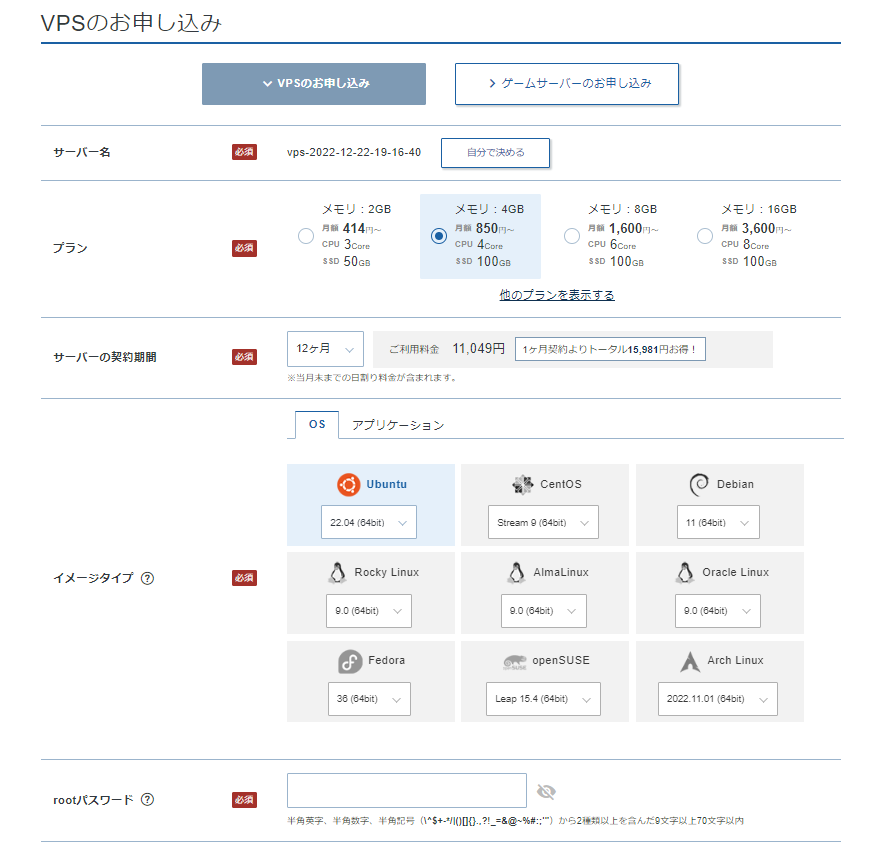This screenshot has width=886, height=850.
Task: Select the 8GB memory plan radio button
Action: [572, 236]
